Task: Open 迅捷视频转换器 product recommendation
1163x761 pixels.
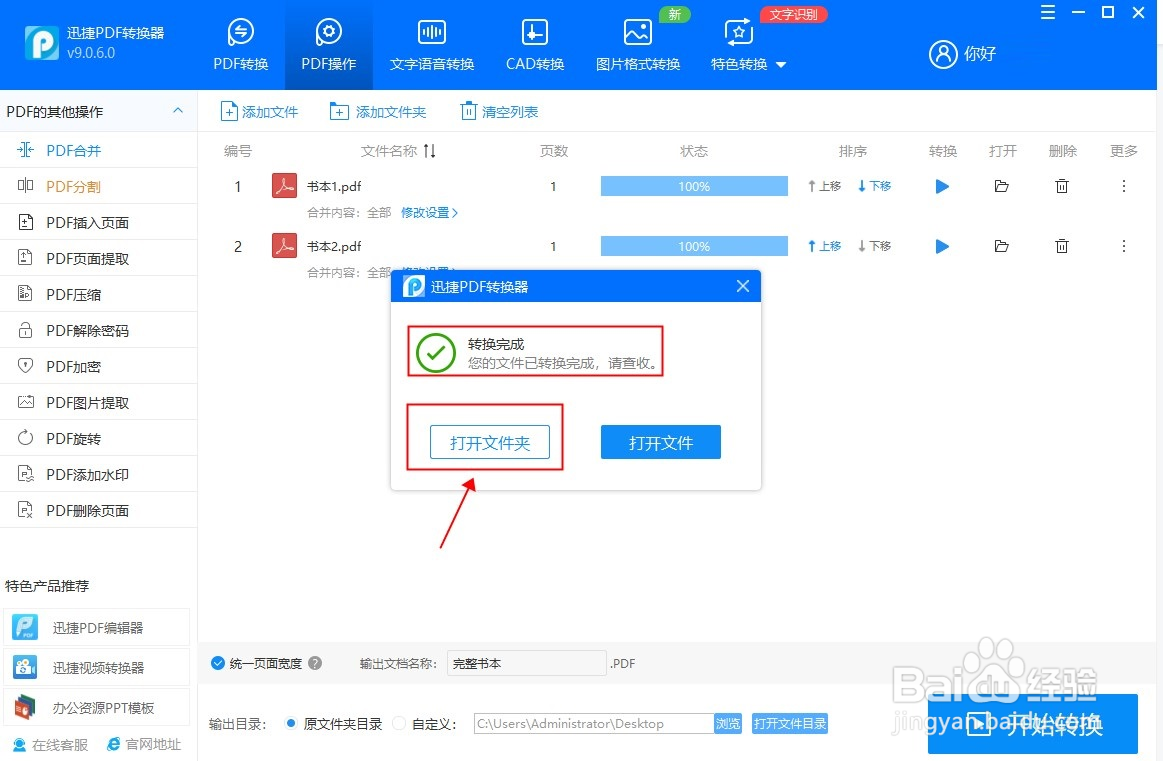Action: coord(96,668)
